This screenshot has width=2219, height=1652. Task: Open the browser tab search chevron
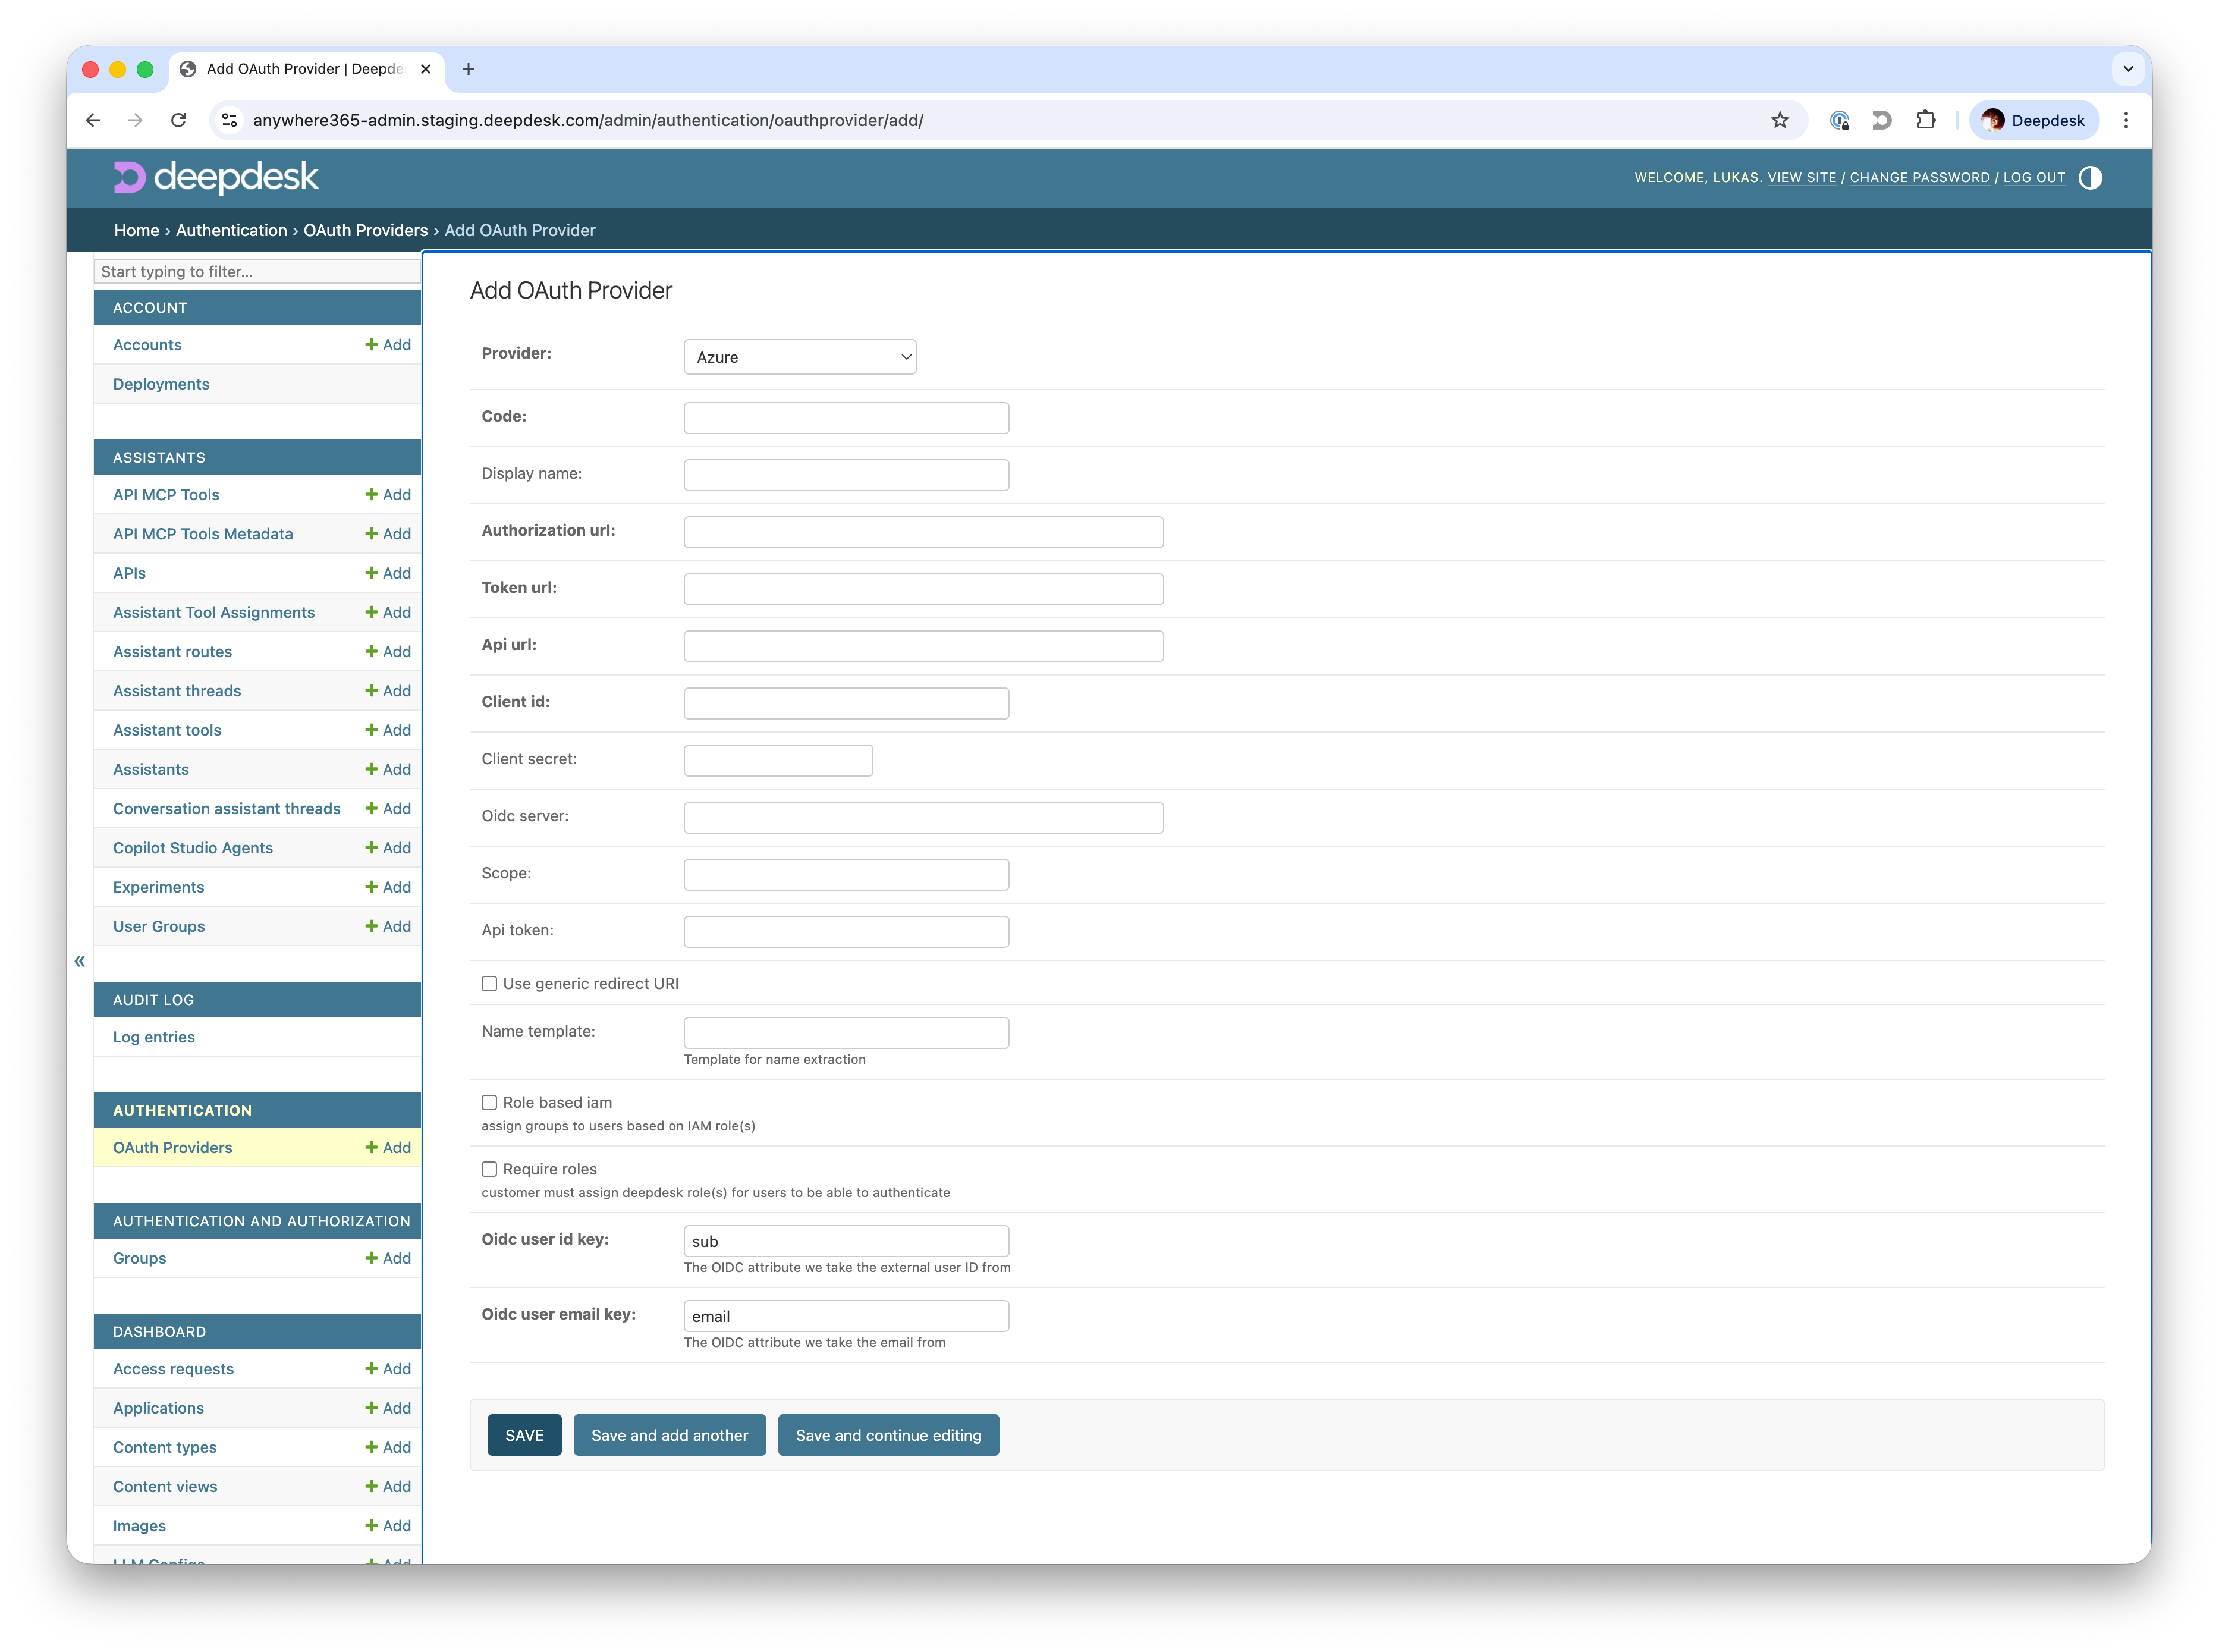coord(2129,69)
